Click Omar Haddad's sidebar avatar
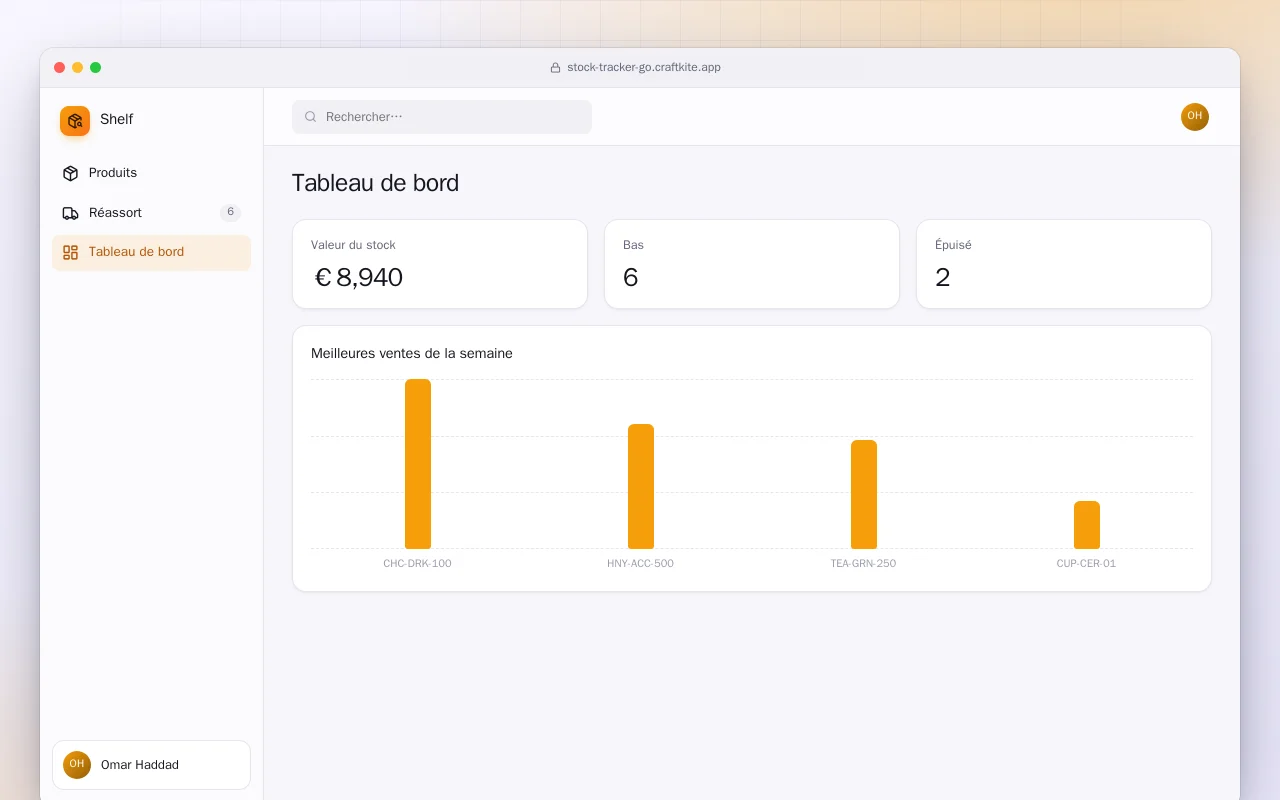This screenshot has width=1280, height=800. click(x=77, y=765)
